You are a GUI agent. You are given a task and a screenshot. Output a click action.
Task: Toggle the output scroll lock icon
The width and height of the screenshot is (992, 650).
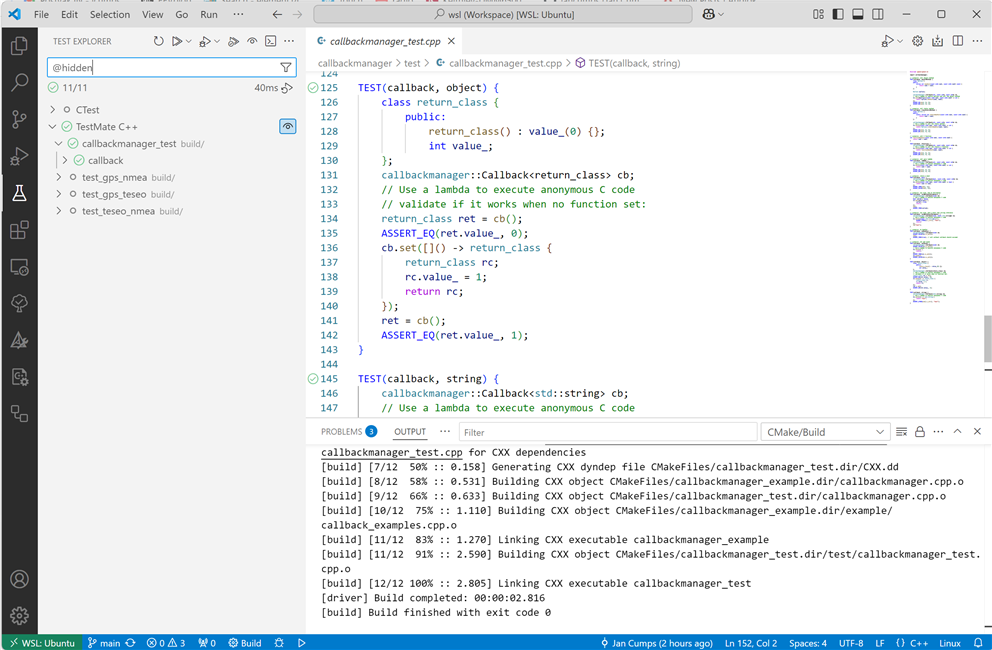920,432
